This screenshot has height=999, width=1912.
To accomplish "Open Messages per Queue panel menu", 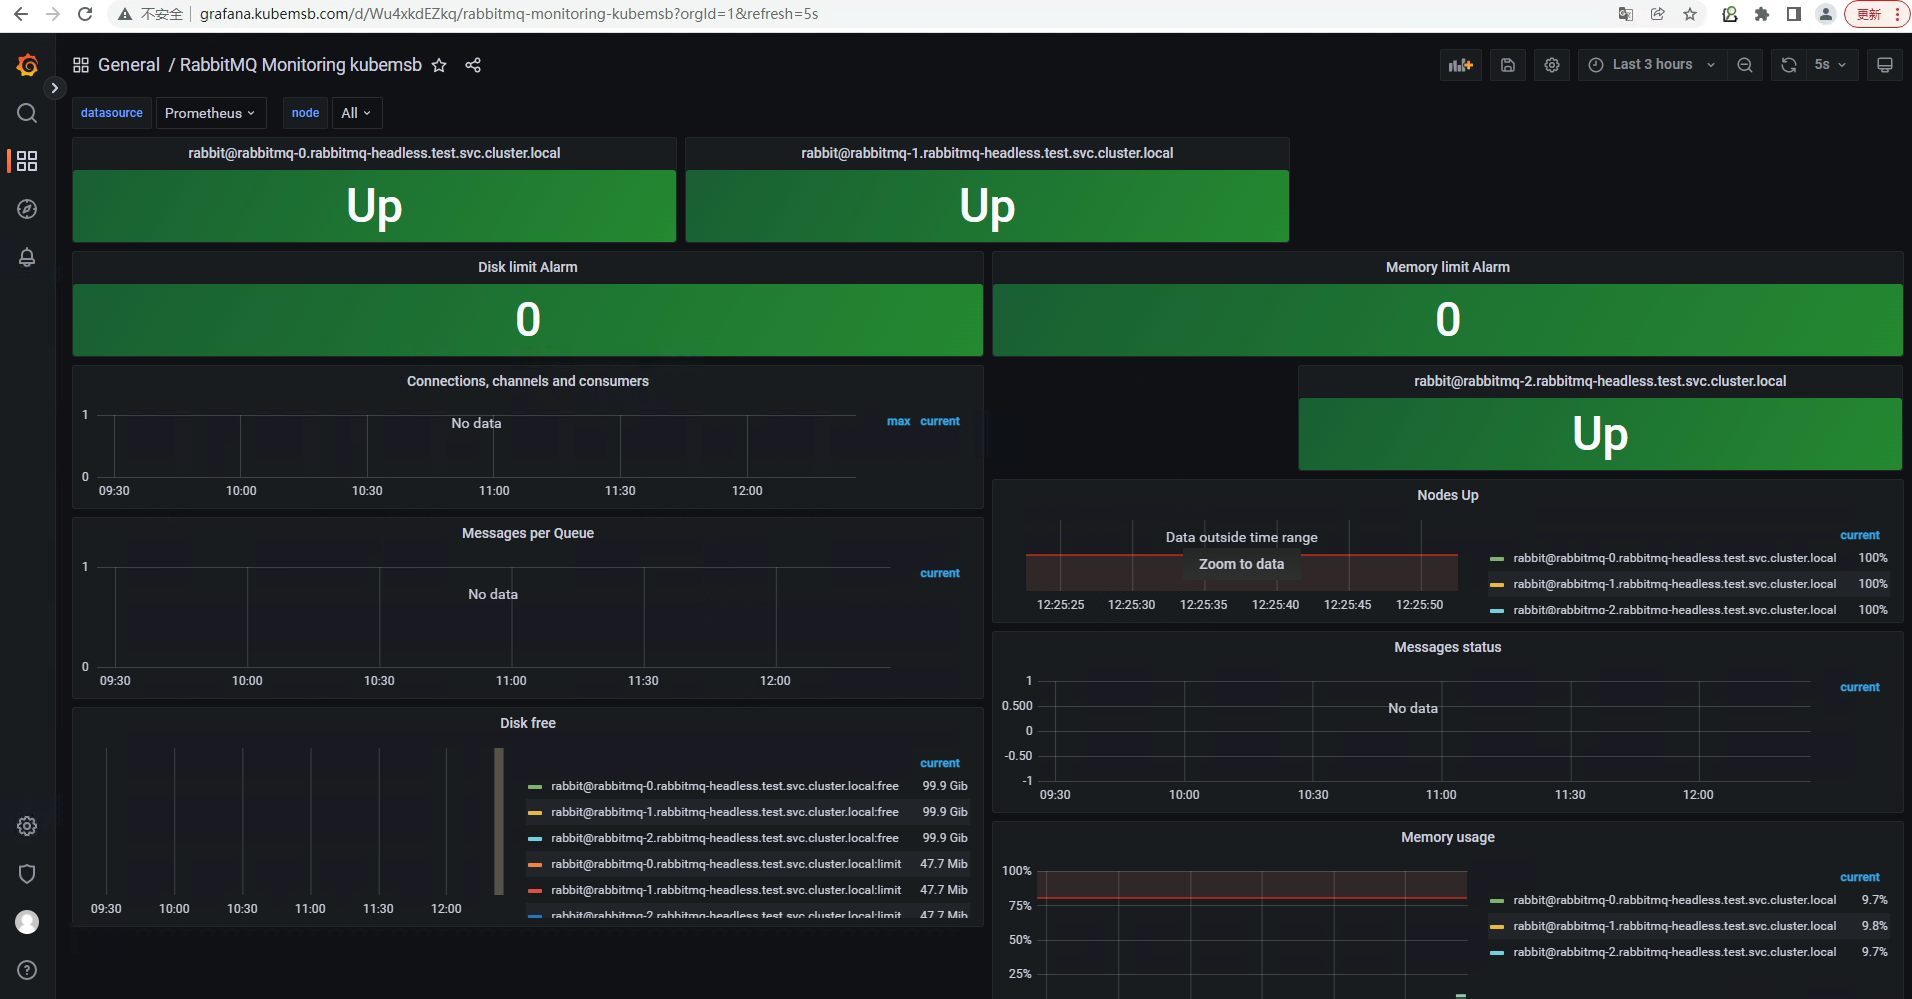I will tap(528, 533).
